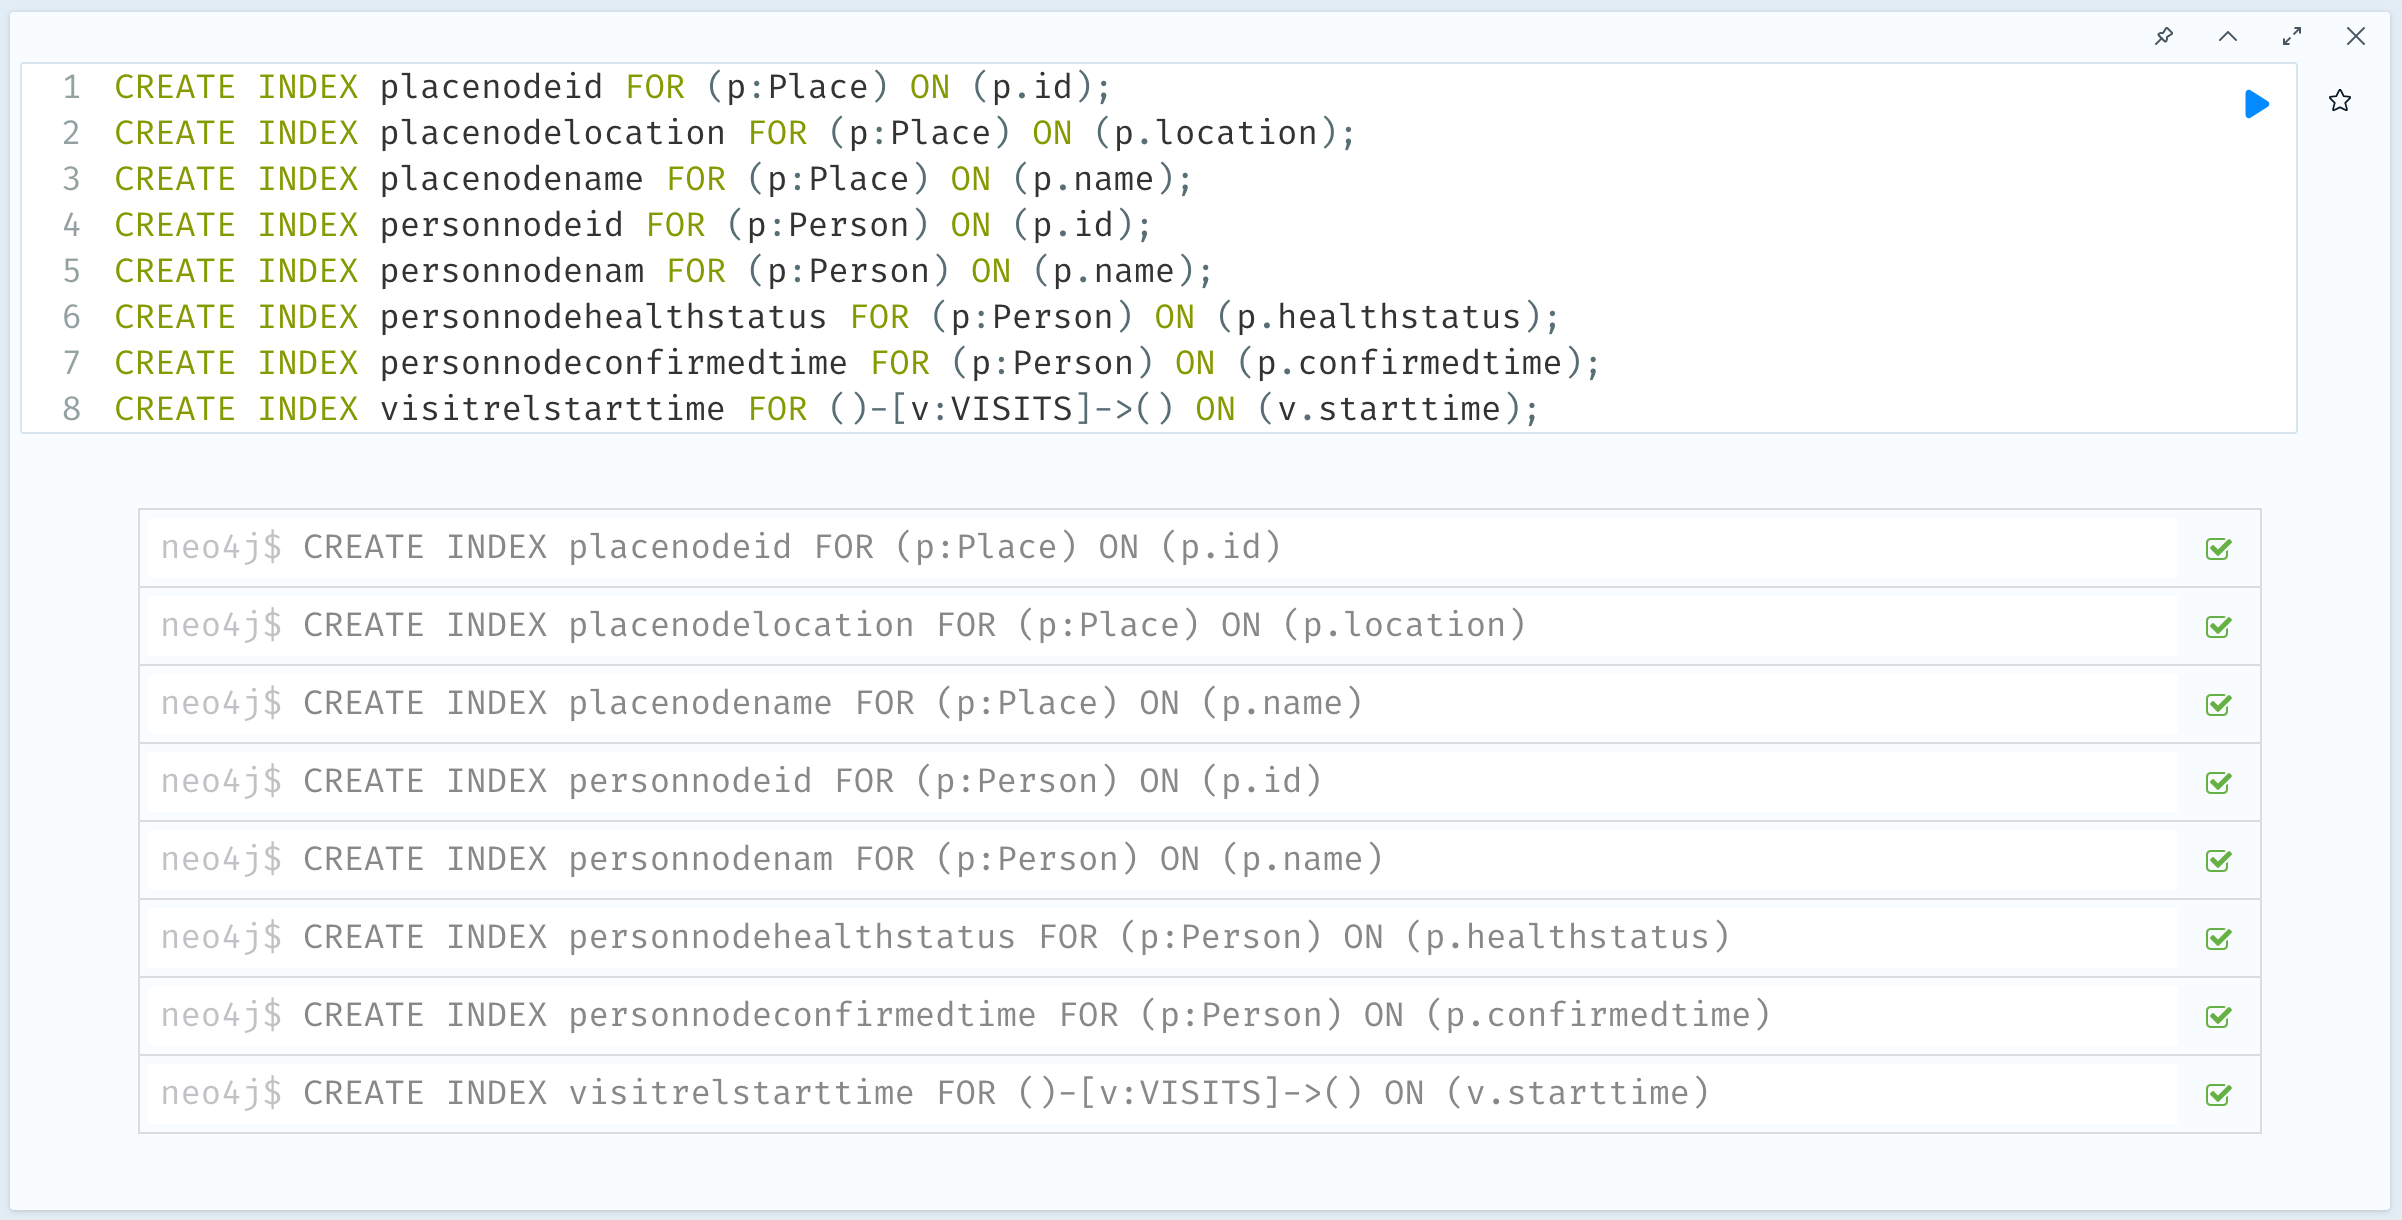Open the personnodenam result statement row

(x=1200, y=860)
